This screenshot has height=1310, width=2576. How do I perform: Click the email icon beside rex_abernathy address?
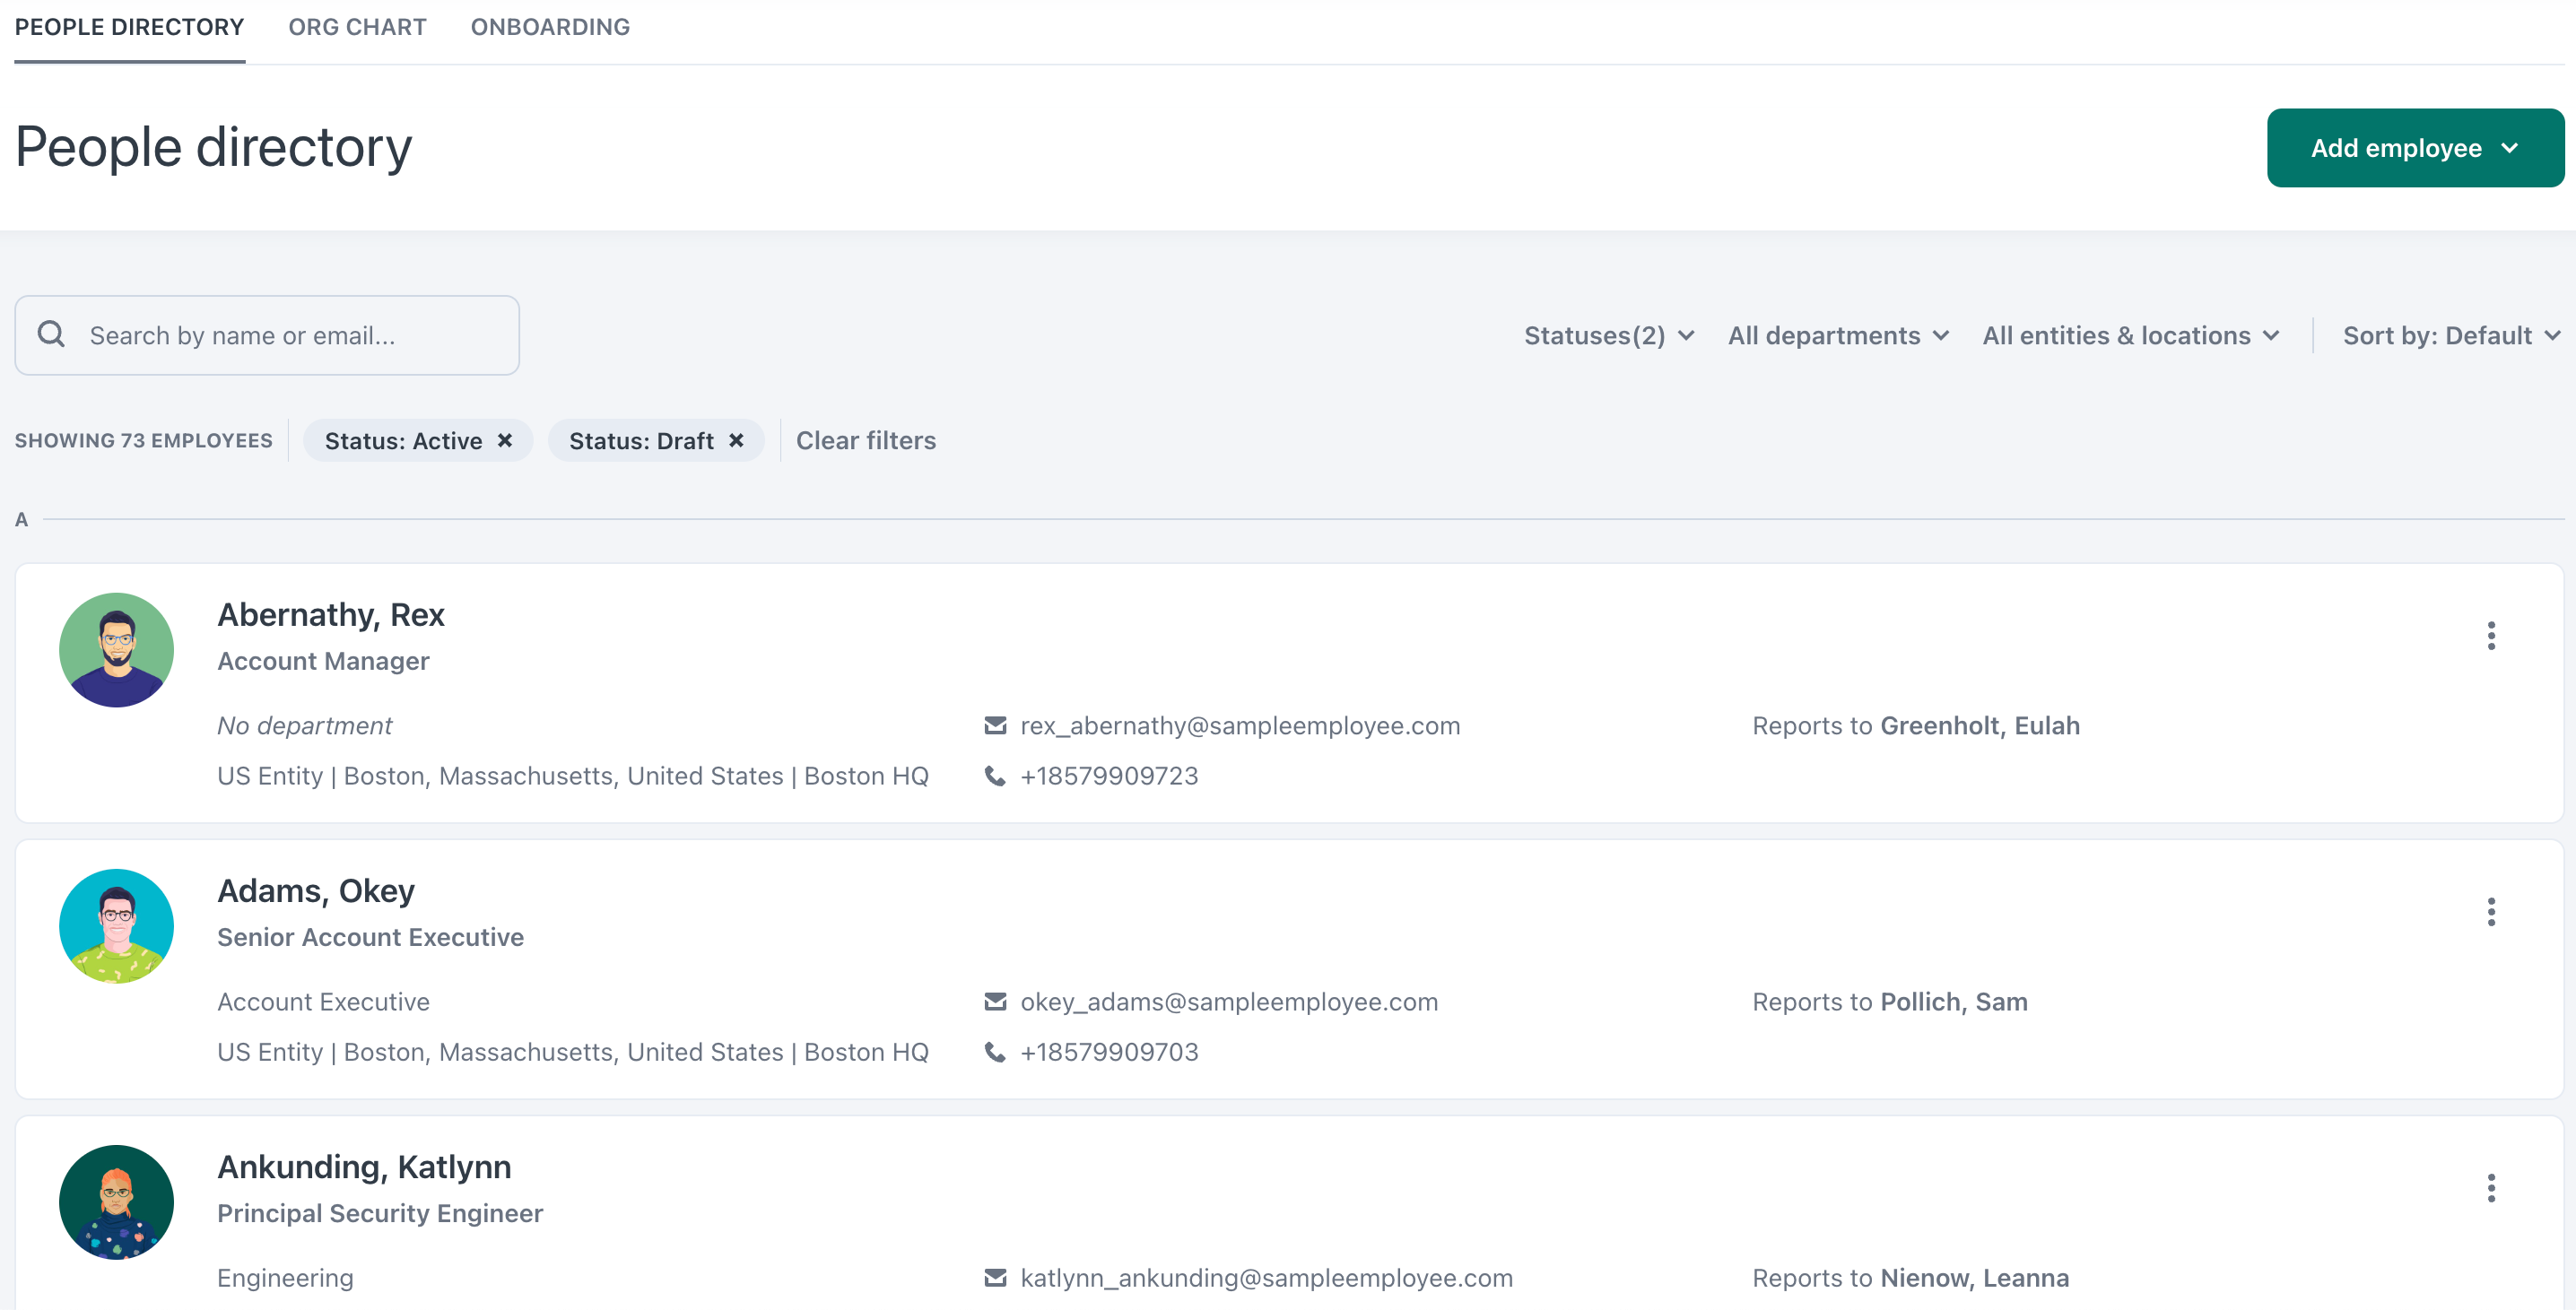click(995, 725)
